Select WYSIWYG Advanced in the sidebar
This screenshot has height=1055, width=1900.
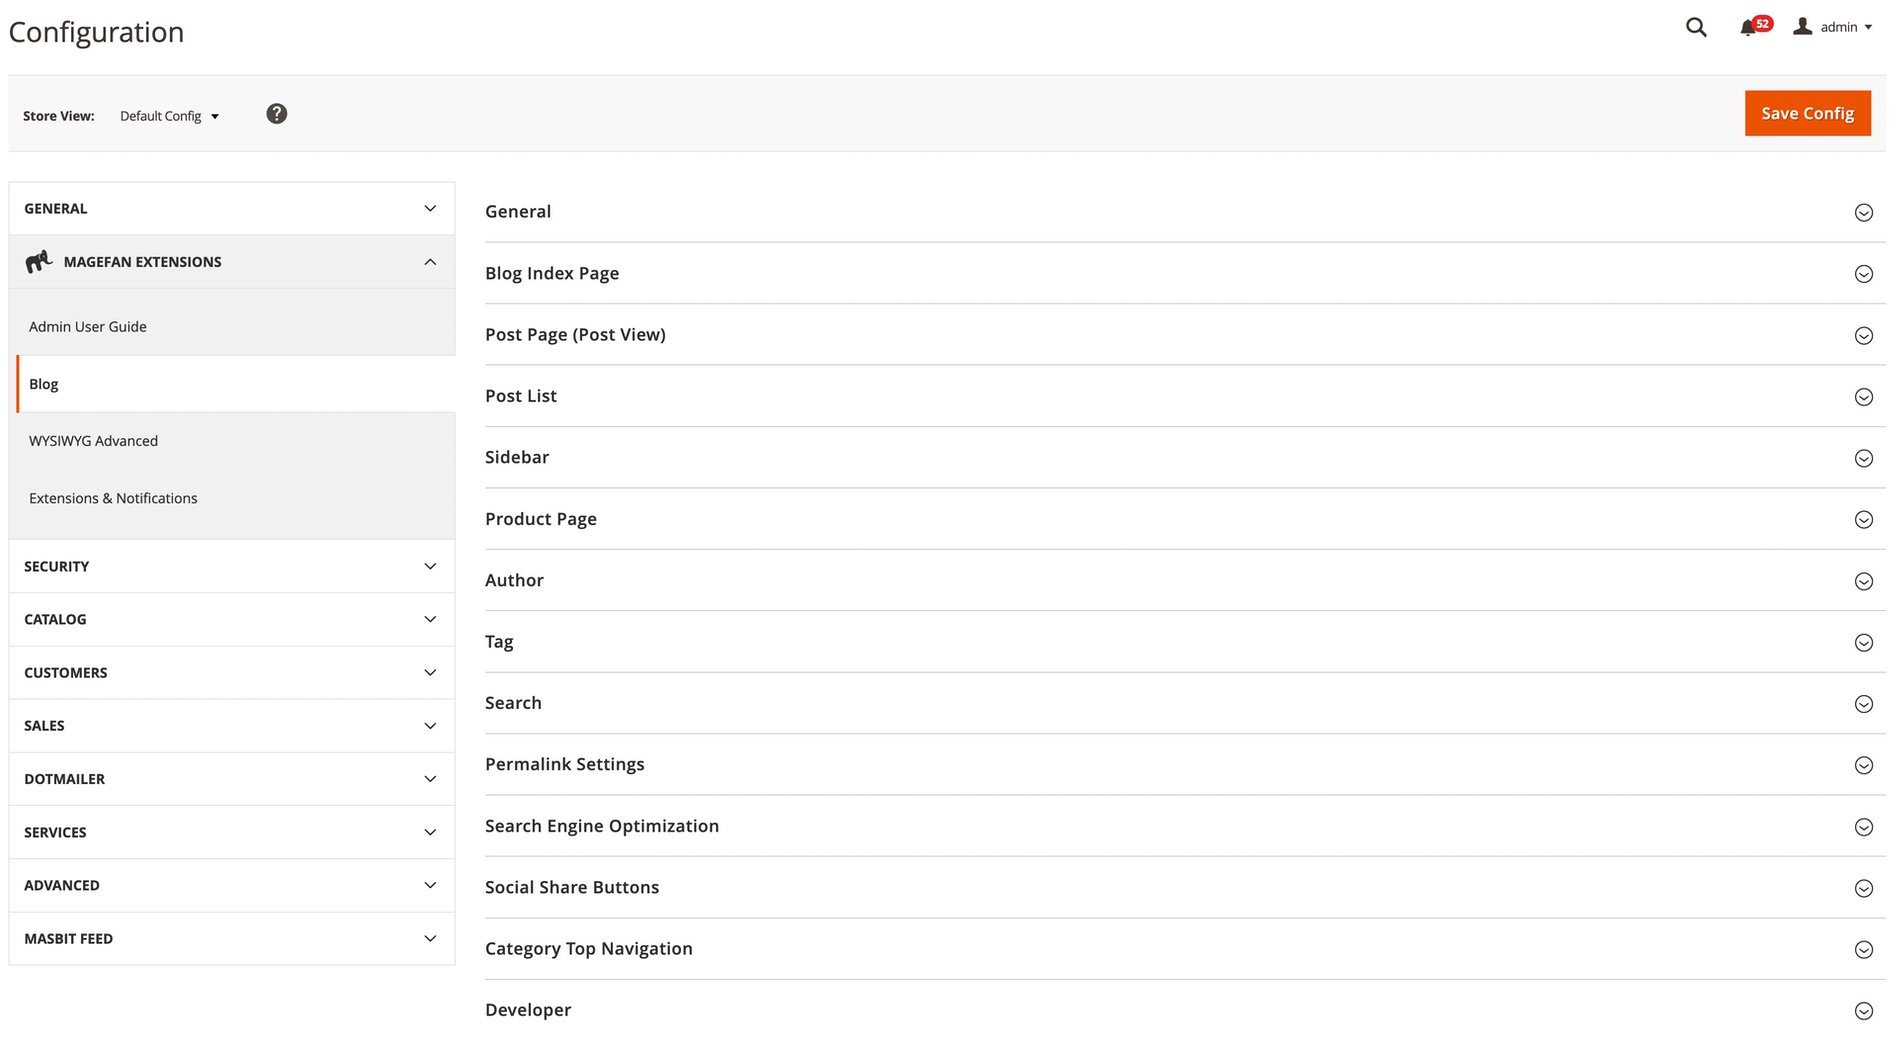(x=93, y=441)
